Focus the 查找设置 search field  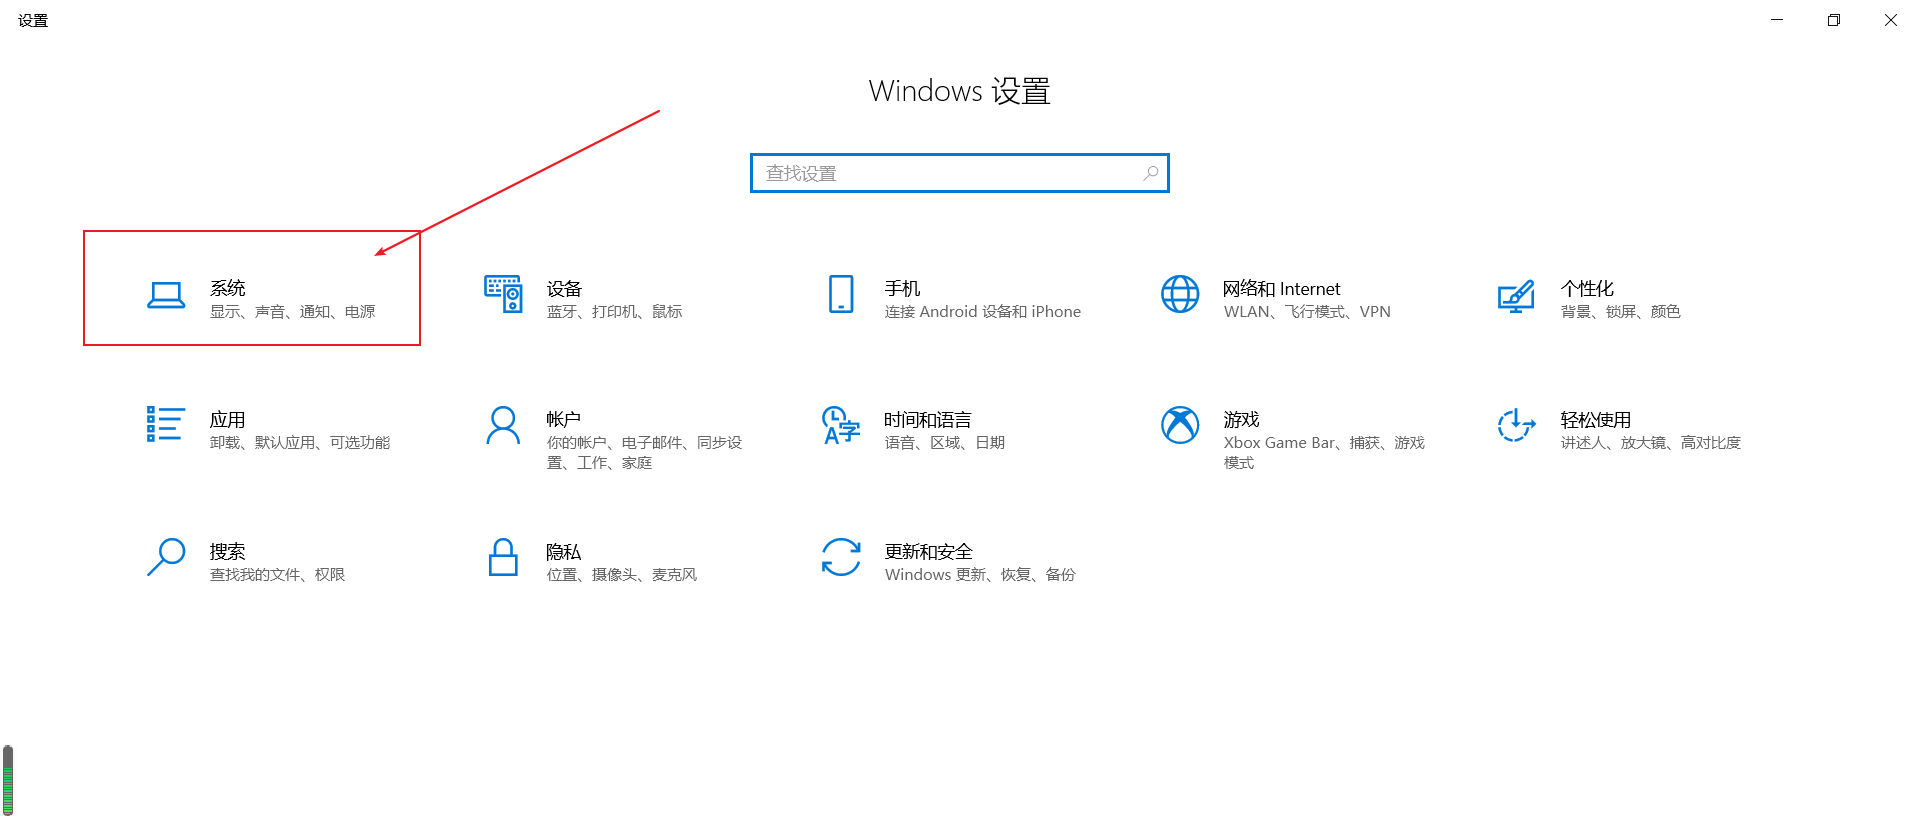click(x=960, y=173)
